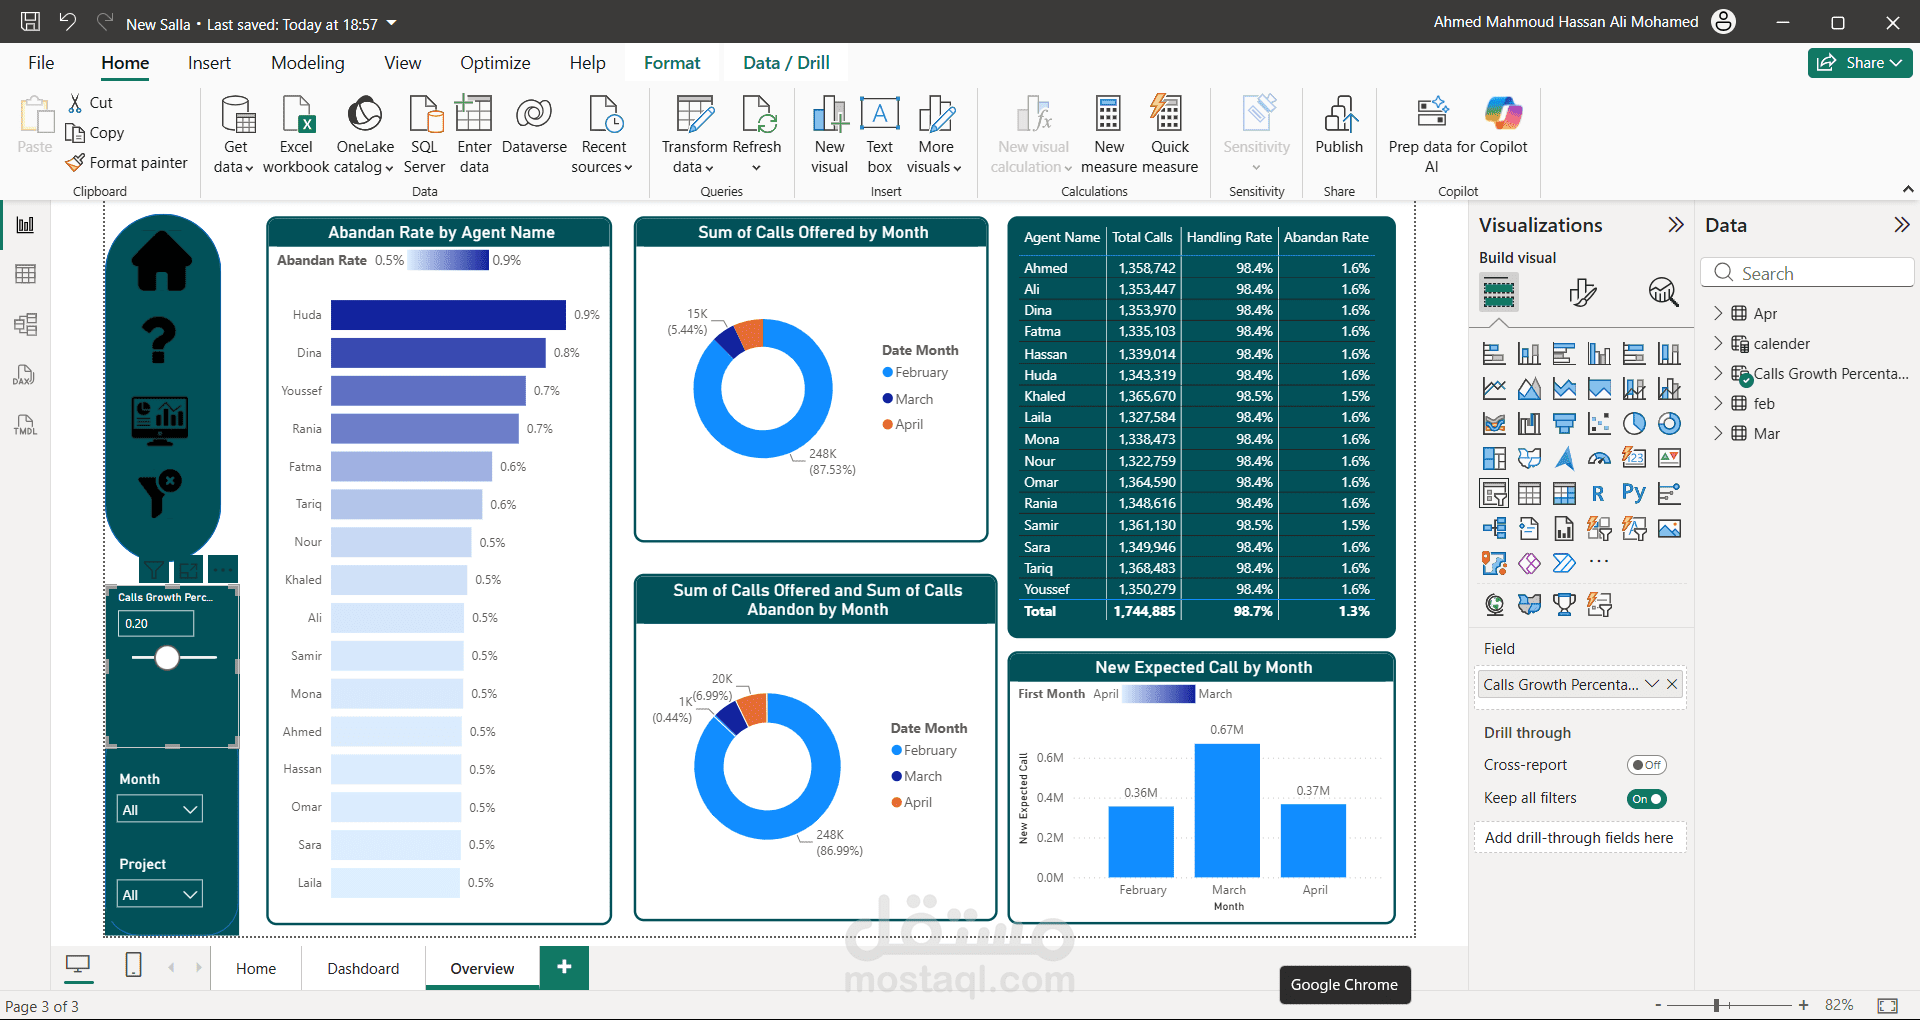Open DAX query view in left sidebar
Screen dimensions: 1920x1020
tap(26, 374)
